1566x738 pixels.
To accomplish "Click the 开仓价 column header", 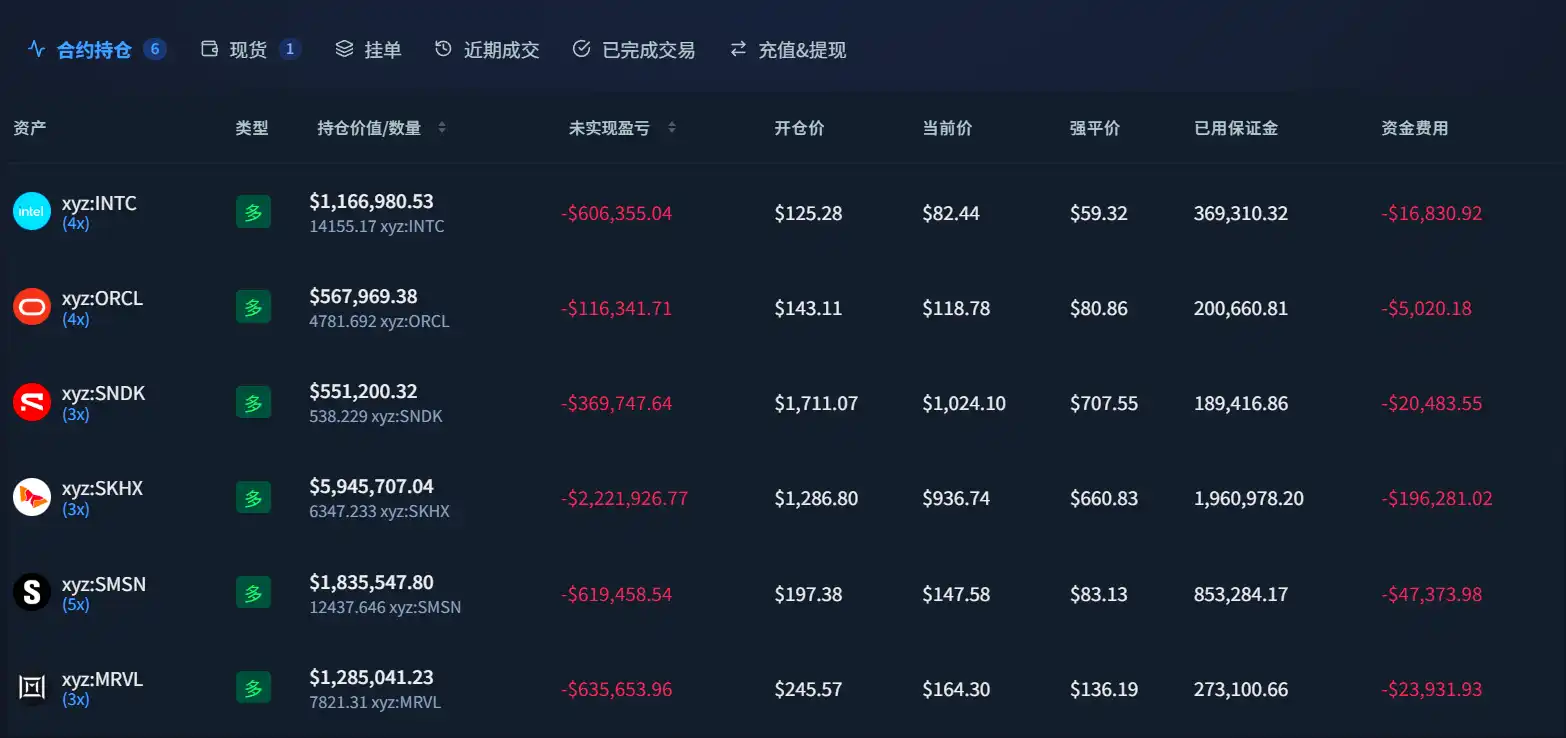I will [799, 128].
